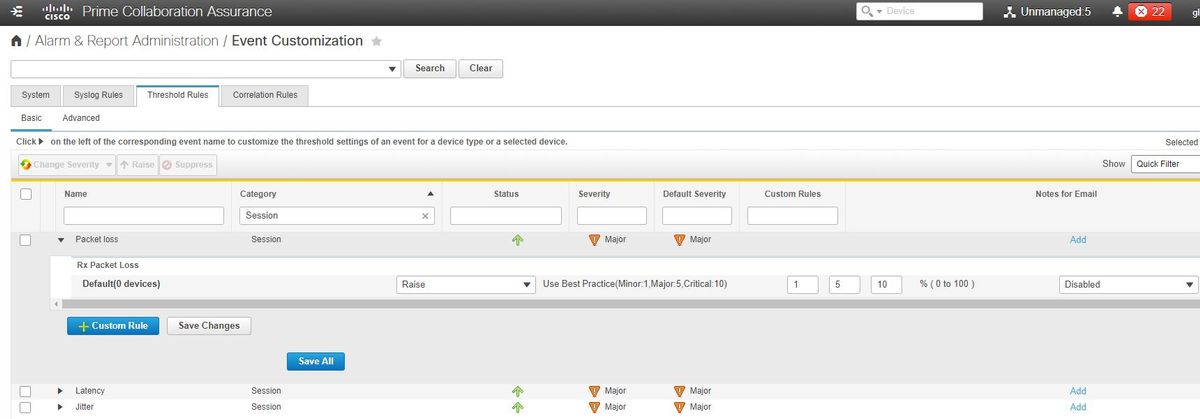The height and width of the screenshot is (419, 1200).
Task: Check the Jitter row checkbox
Action: pyautogui.click(x=26, y=407)
